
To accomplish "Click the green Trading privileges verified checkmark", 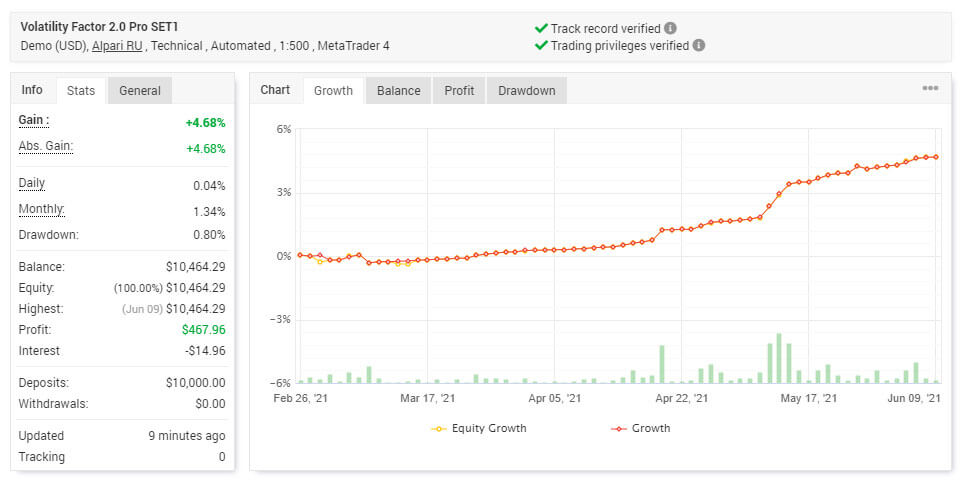I will (x=541, y=45).
